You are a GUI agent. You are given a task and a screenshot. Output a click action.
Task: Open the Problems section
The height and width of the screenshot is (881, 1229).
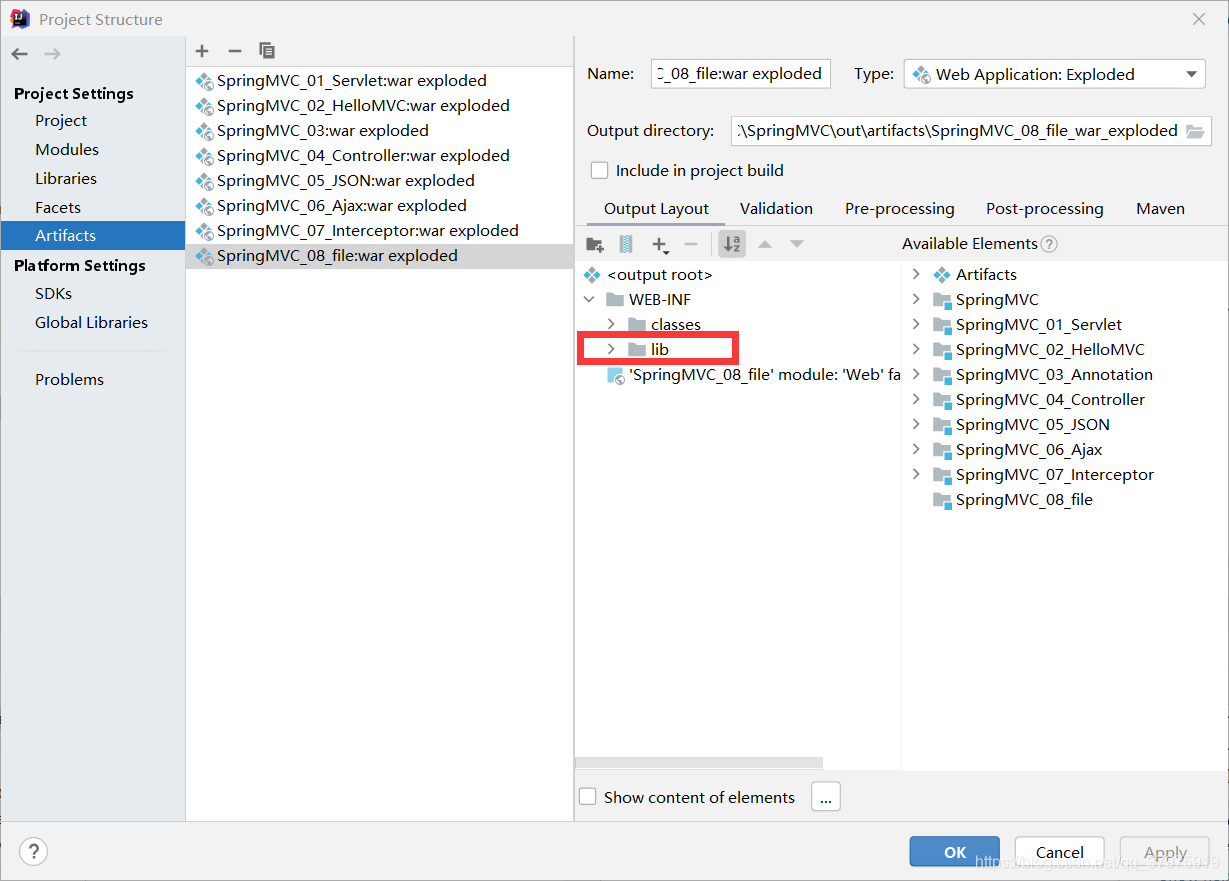[x=69, y=380]
